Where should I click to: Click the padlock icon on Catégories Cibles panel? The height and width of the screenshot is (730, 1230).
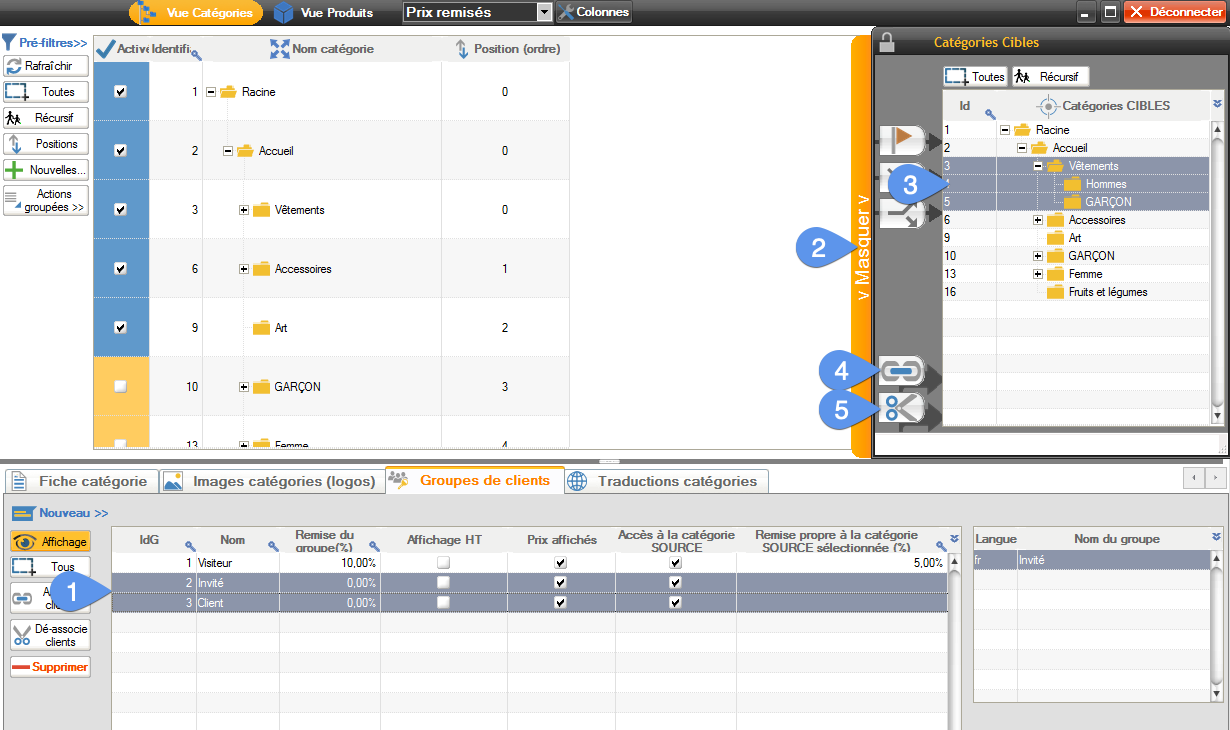(x=886, y=42)
